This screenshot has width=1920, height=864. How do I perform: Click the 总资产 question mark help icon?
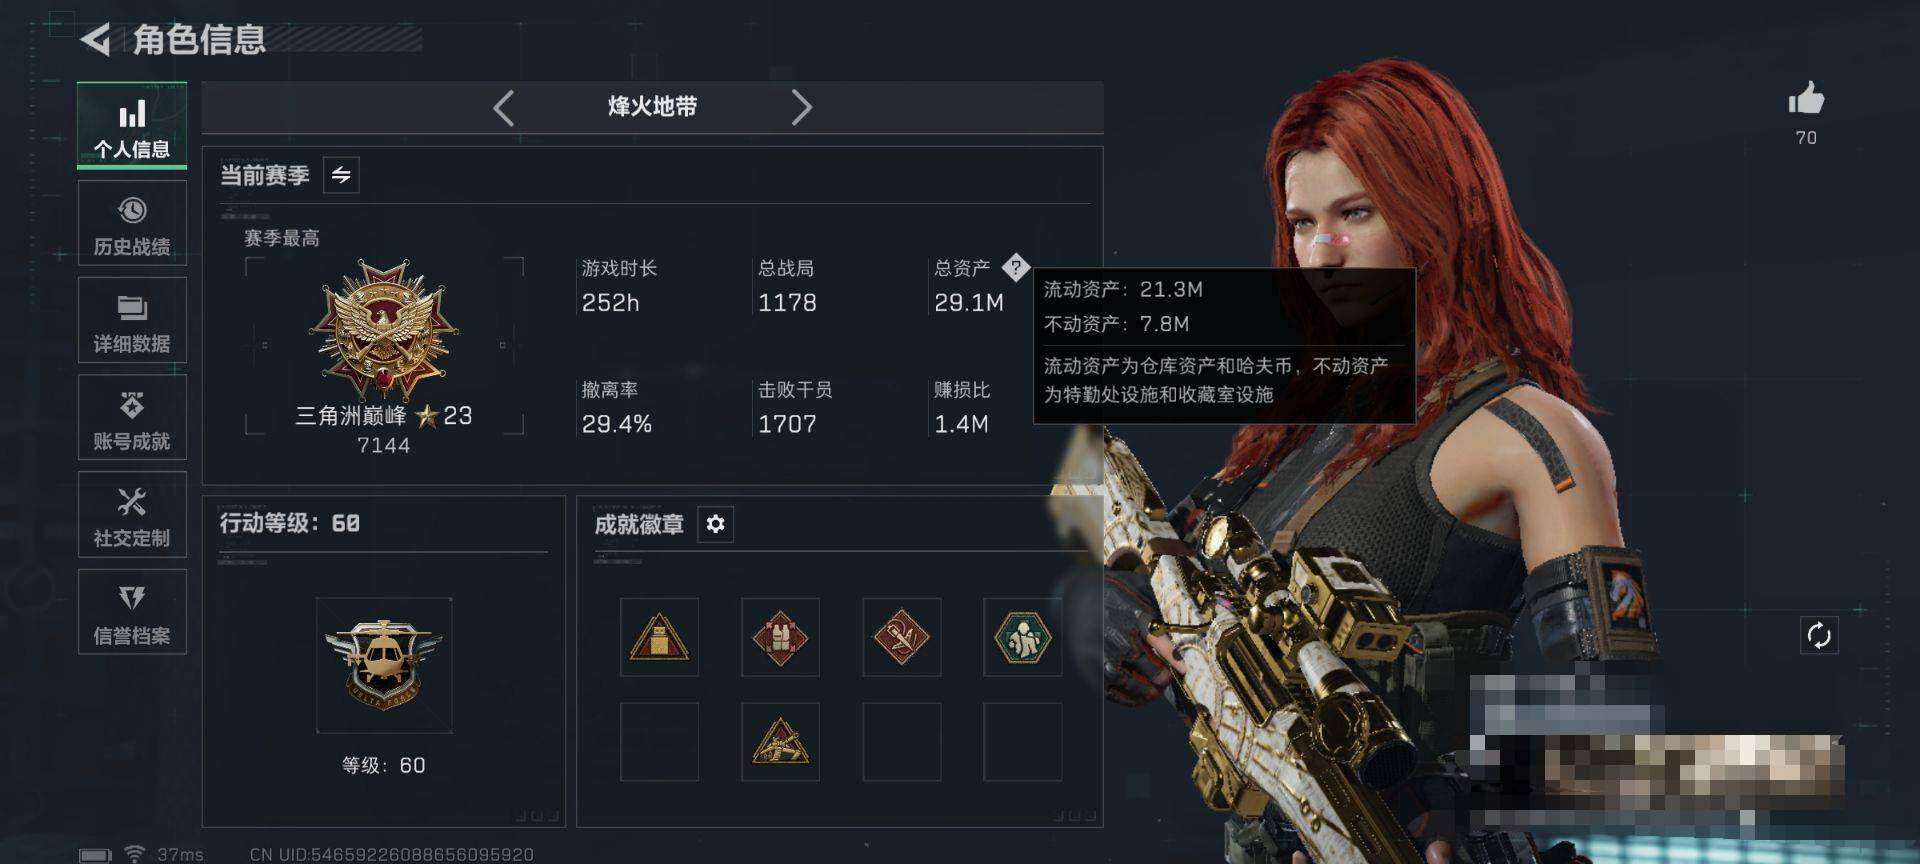[1015, 267]
